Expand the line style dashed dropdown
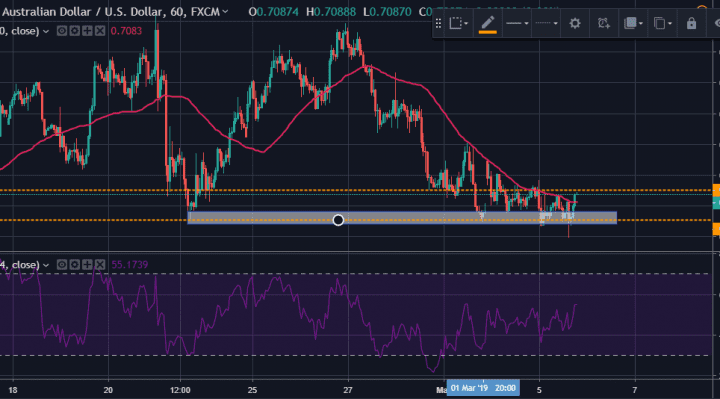 click(546, 23)
